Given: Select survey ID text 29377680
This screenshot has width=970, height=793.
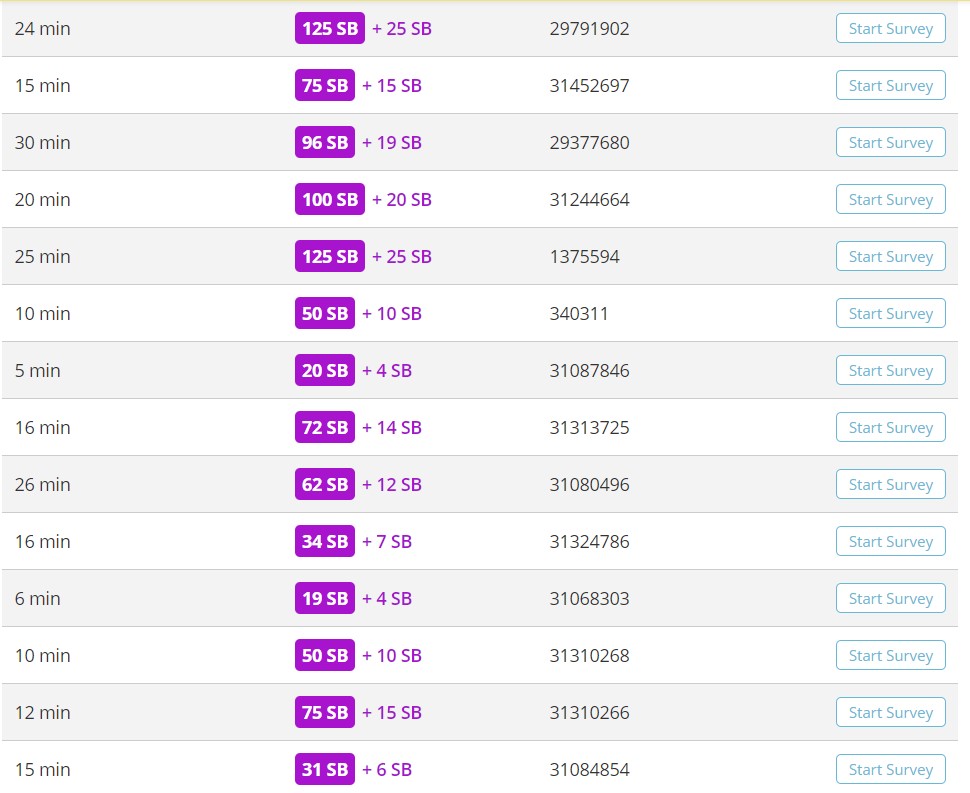Looking at the screenshot, I should tap(590, 142).
